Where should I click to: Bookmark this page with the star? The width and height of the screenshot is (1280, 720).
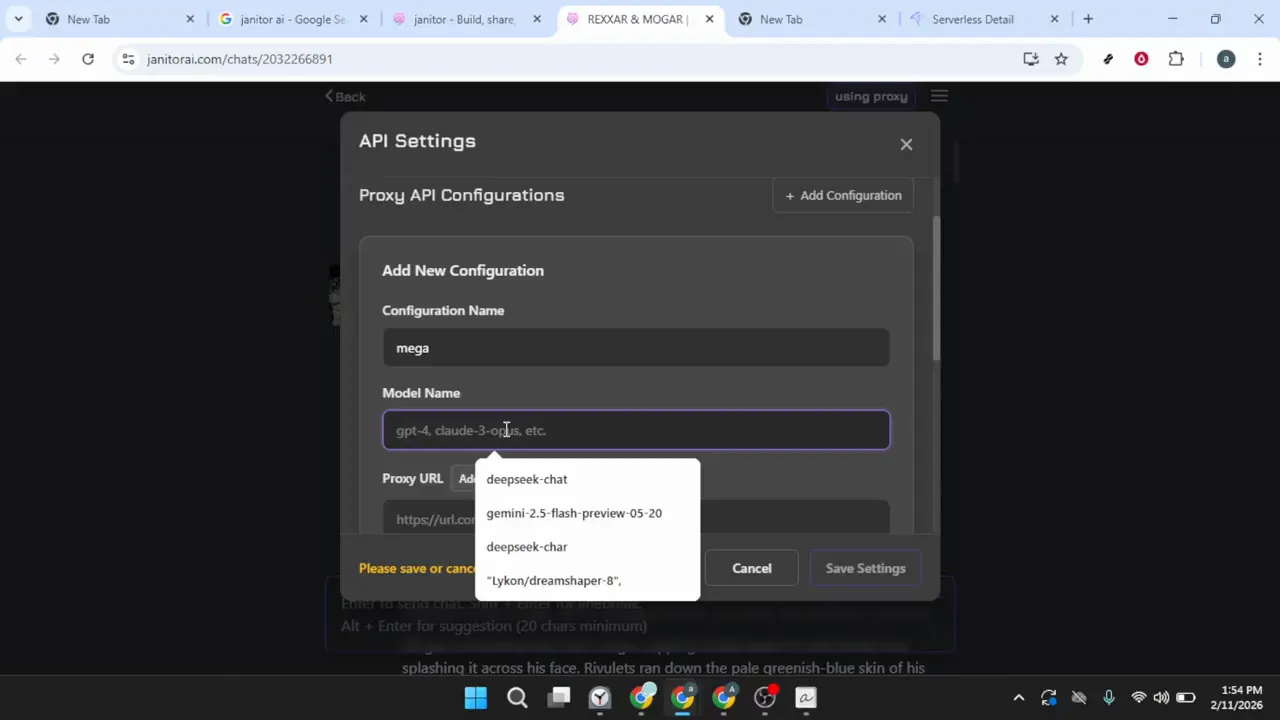click(x=1061, y=59)
